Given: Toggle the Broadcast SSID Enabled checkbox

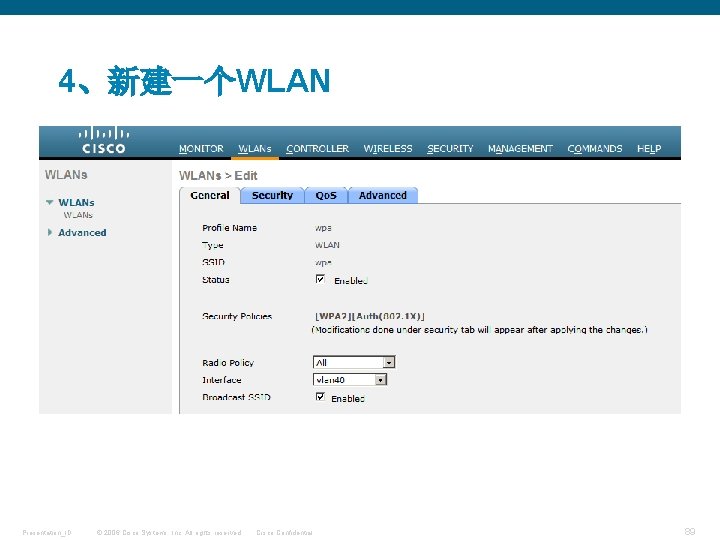Looking at the screenshot, I should 321,397.
